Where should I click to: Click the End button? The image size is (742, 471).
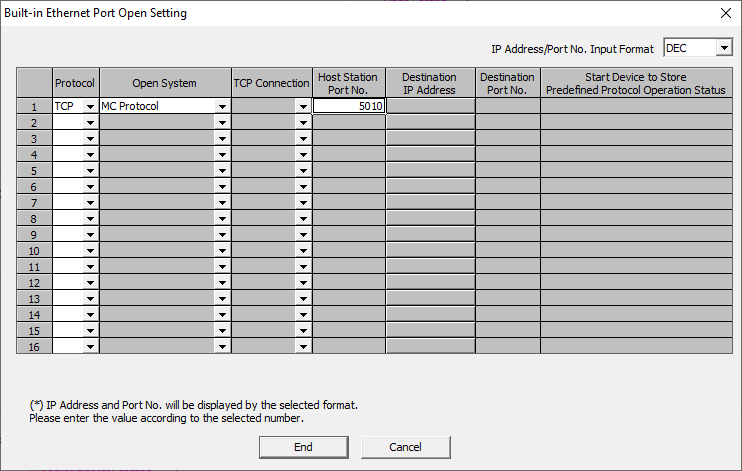[x=303, y=447]
